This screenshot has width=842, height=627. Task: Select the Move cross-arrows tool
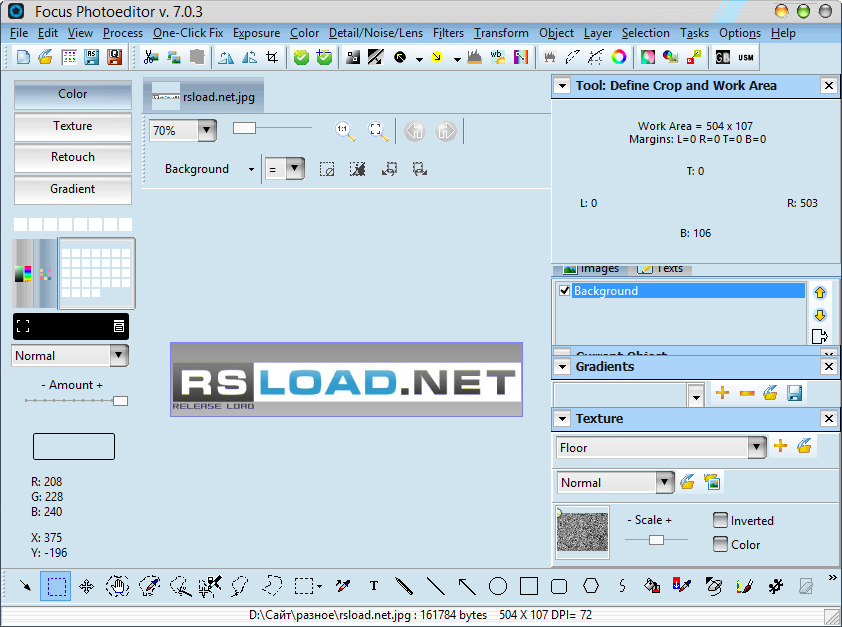point(86,586)
